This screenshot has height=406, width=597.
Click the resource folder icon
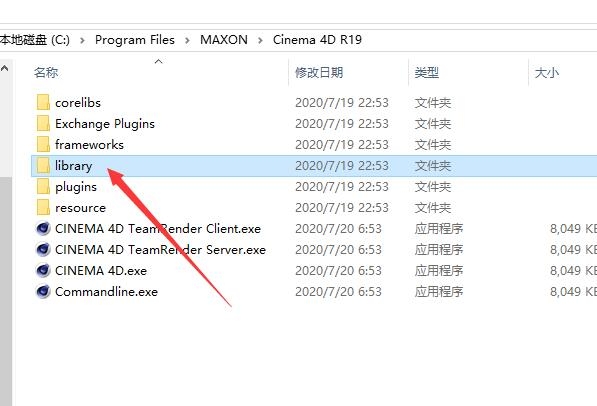click(43, 208)
